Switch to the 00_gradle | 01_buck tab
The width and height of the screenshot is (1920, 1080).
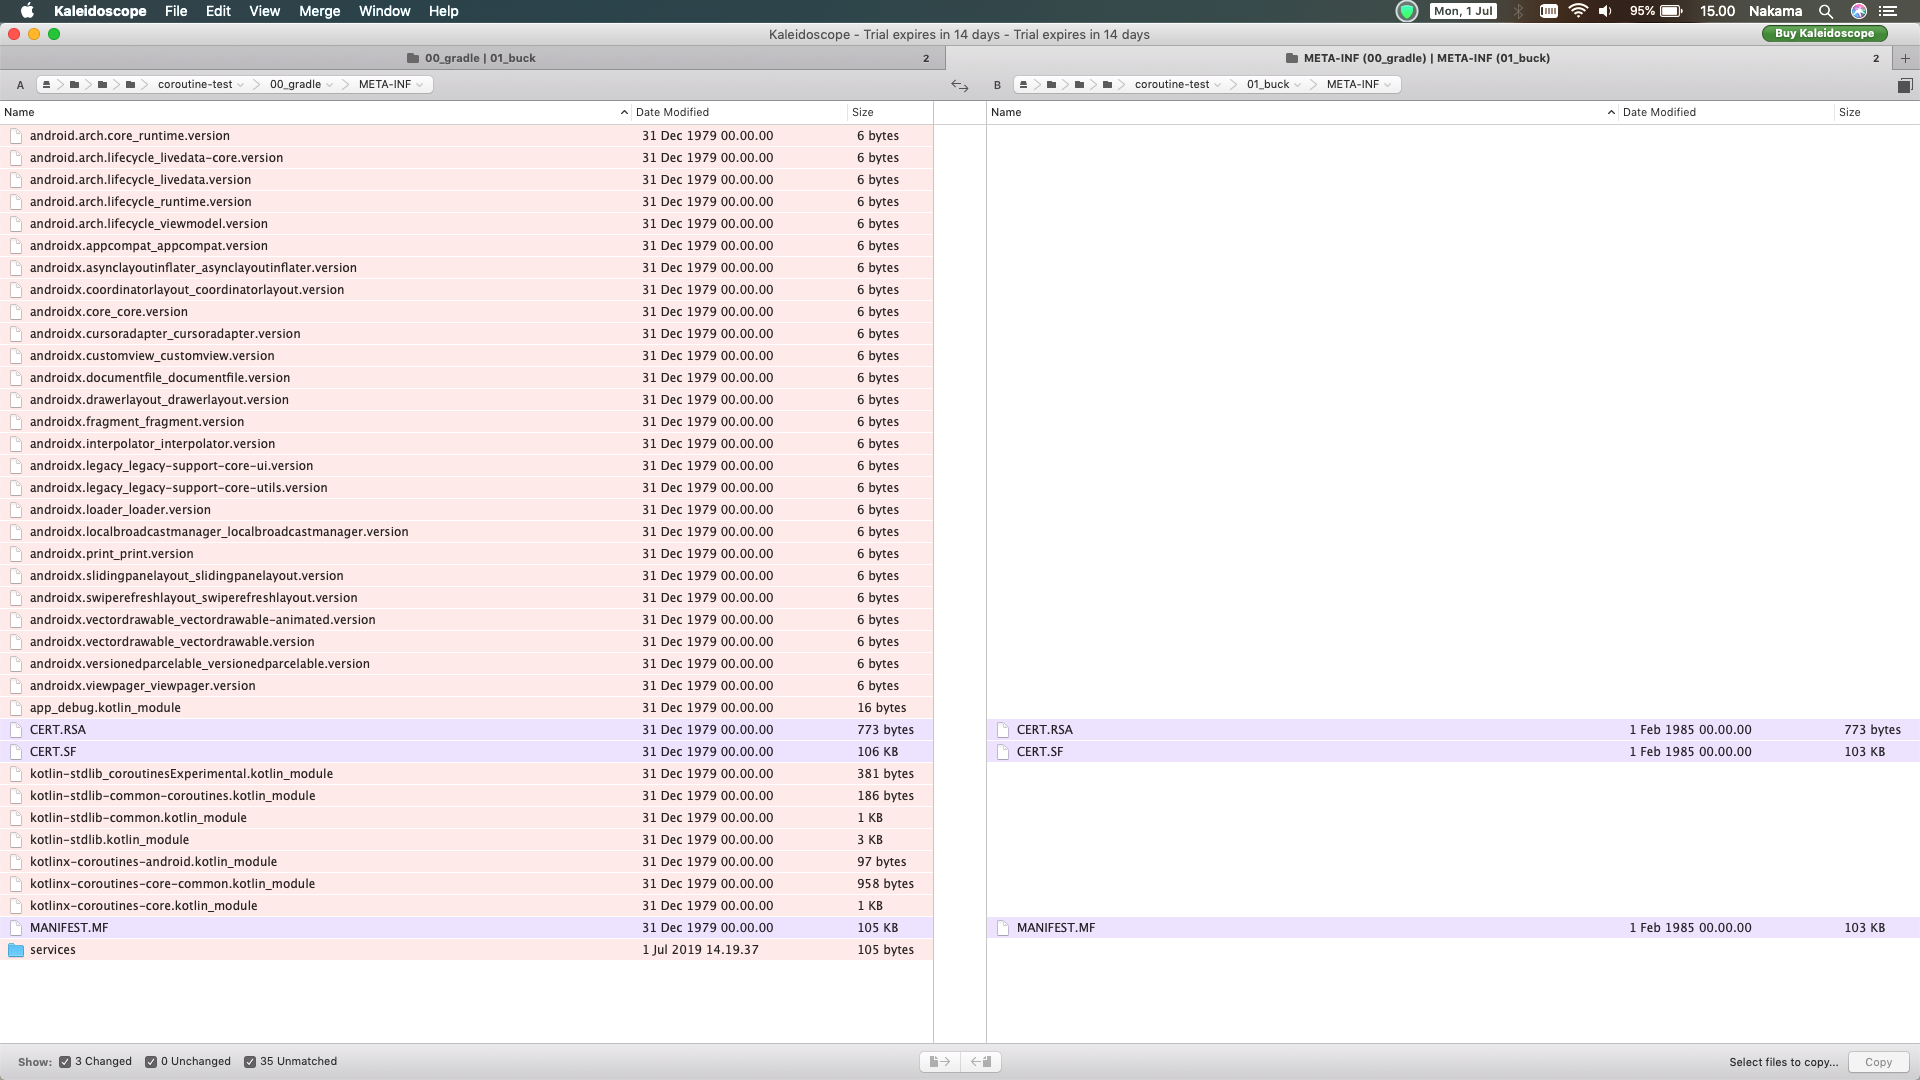click(480, 58)
